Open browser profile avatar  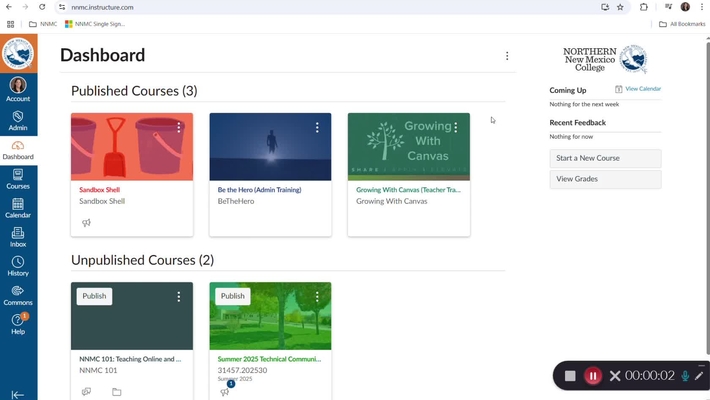(x=685, y=7)
